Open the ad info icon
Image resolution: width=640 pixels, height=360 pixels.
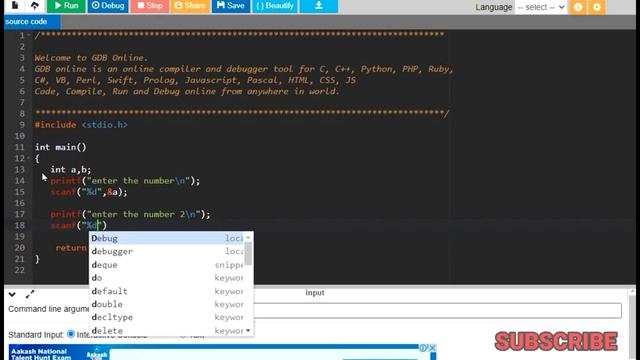(423, 348)
